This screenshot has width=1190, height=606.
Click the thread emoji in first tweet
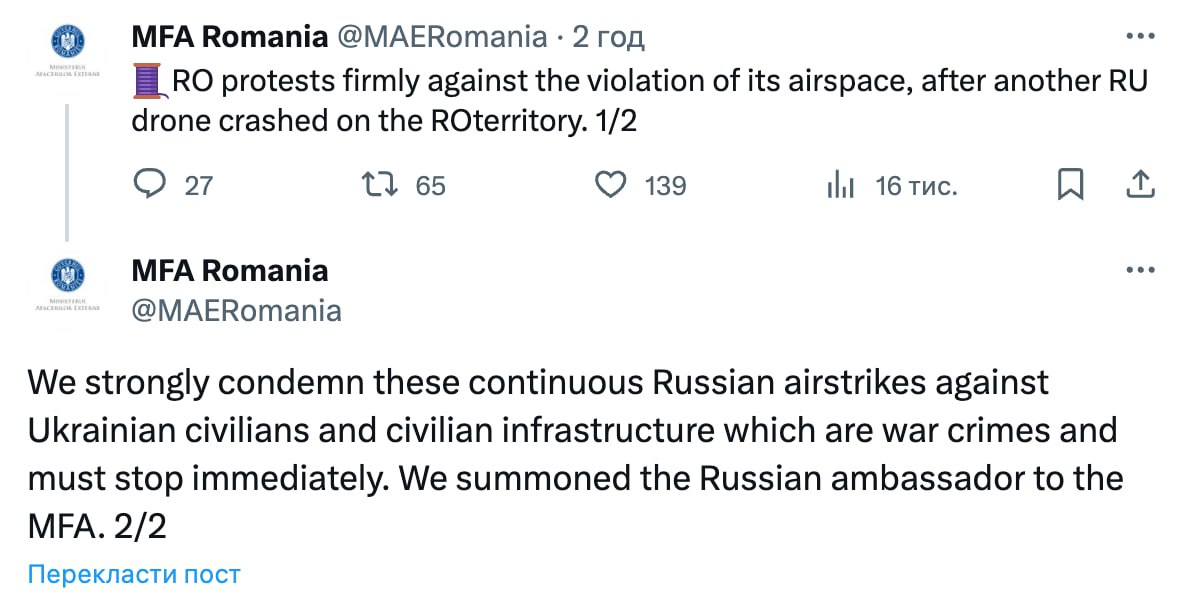[x=148, y=80]
